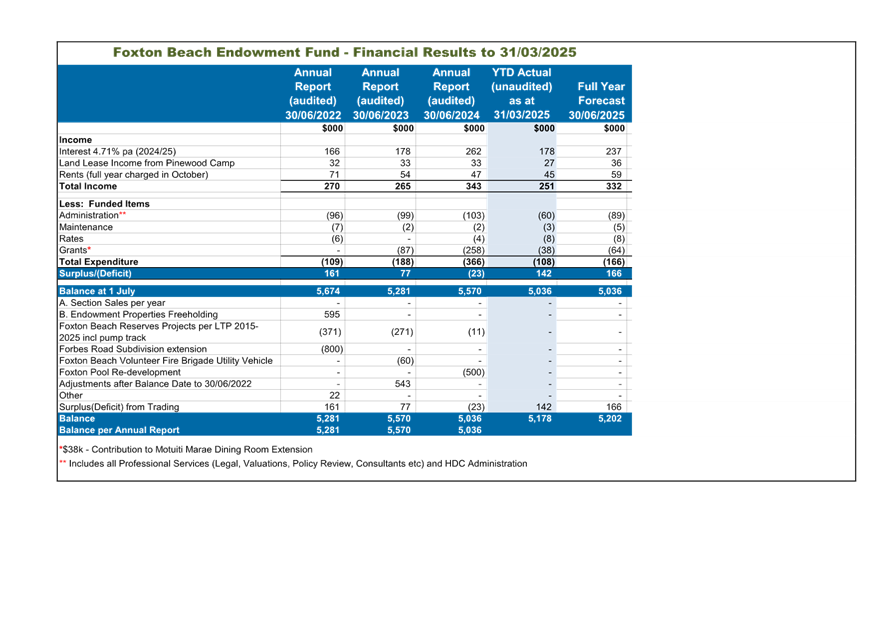Click the Other row value 22

pos(334,395)
